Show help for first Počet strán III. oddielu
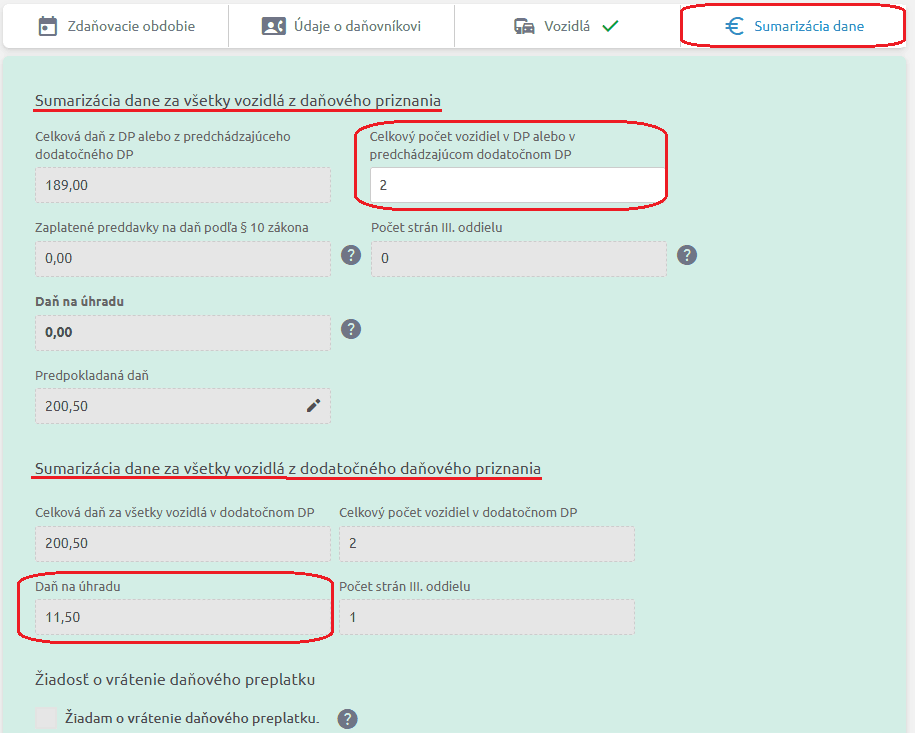The width and height of the screenshot is (915, 733). coord(687,255)
